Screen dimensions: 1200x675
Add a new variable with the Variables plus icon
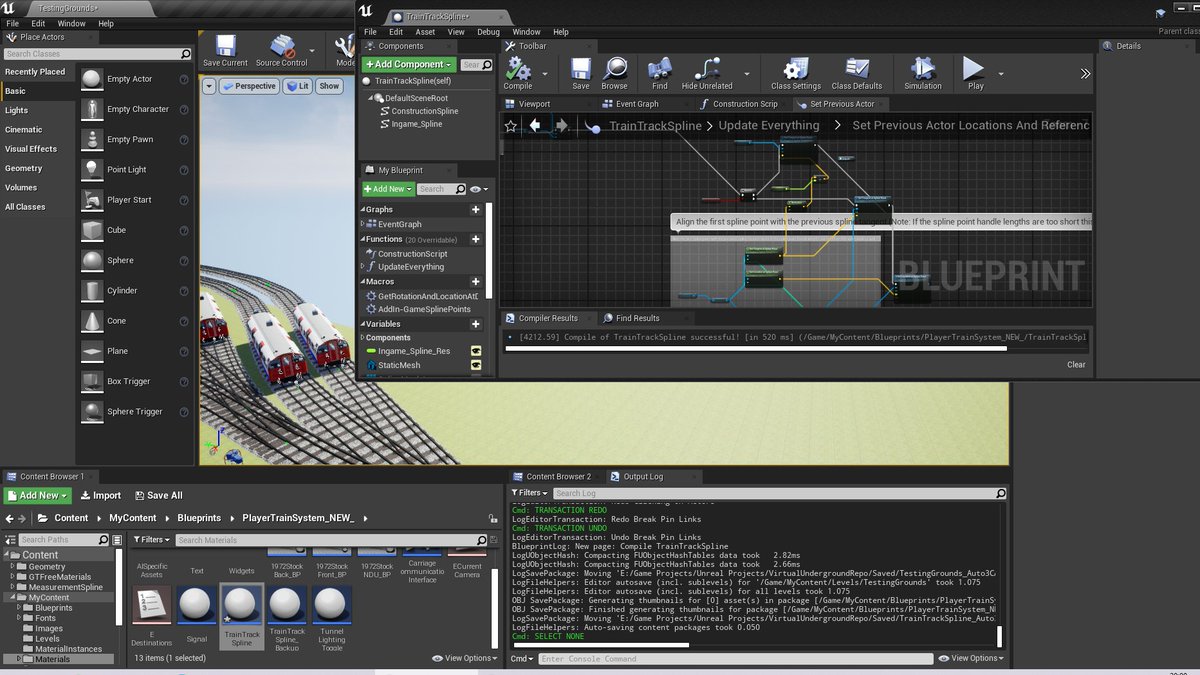point(476,324)
